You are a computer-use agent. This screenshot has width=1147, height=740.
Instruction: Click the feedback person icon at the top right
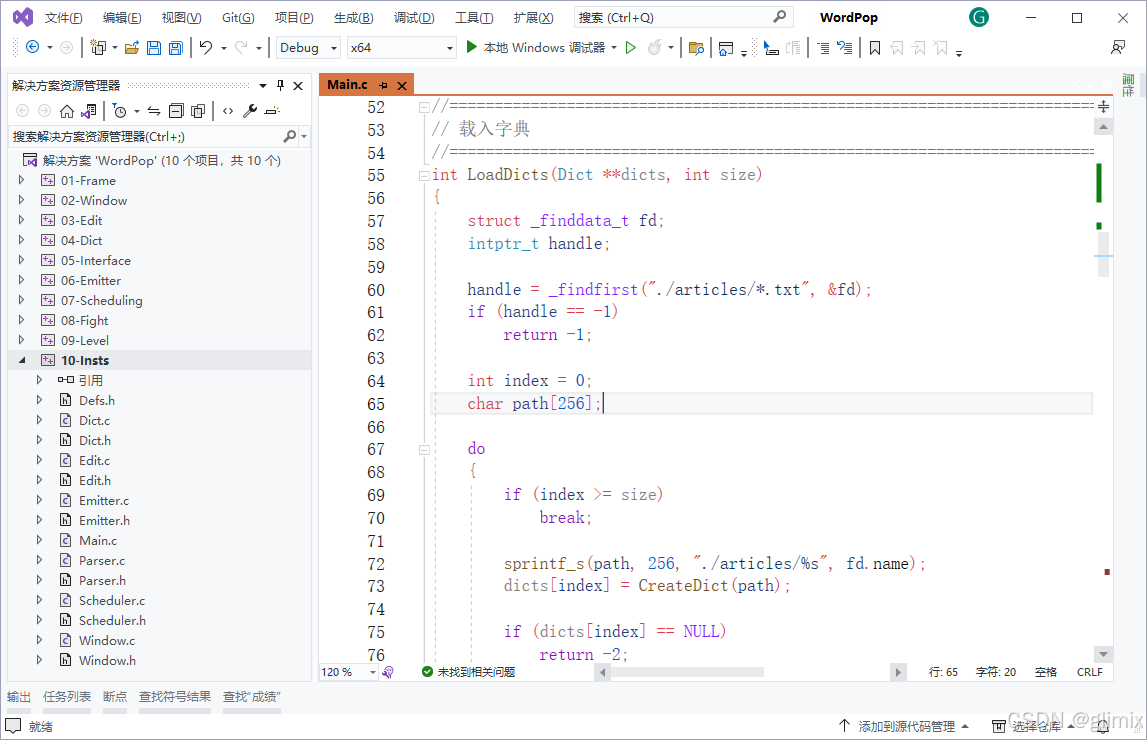tap(1118, 48)
